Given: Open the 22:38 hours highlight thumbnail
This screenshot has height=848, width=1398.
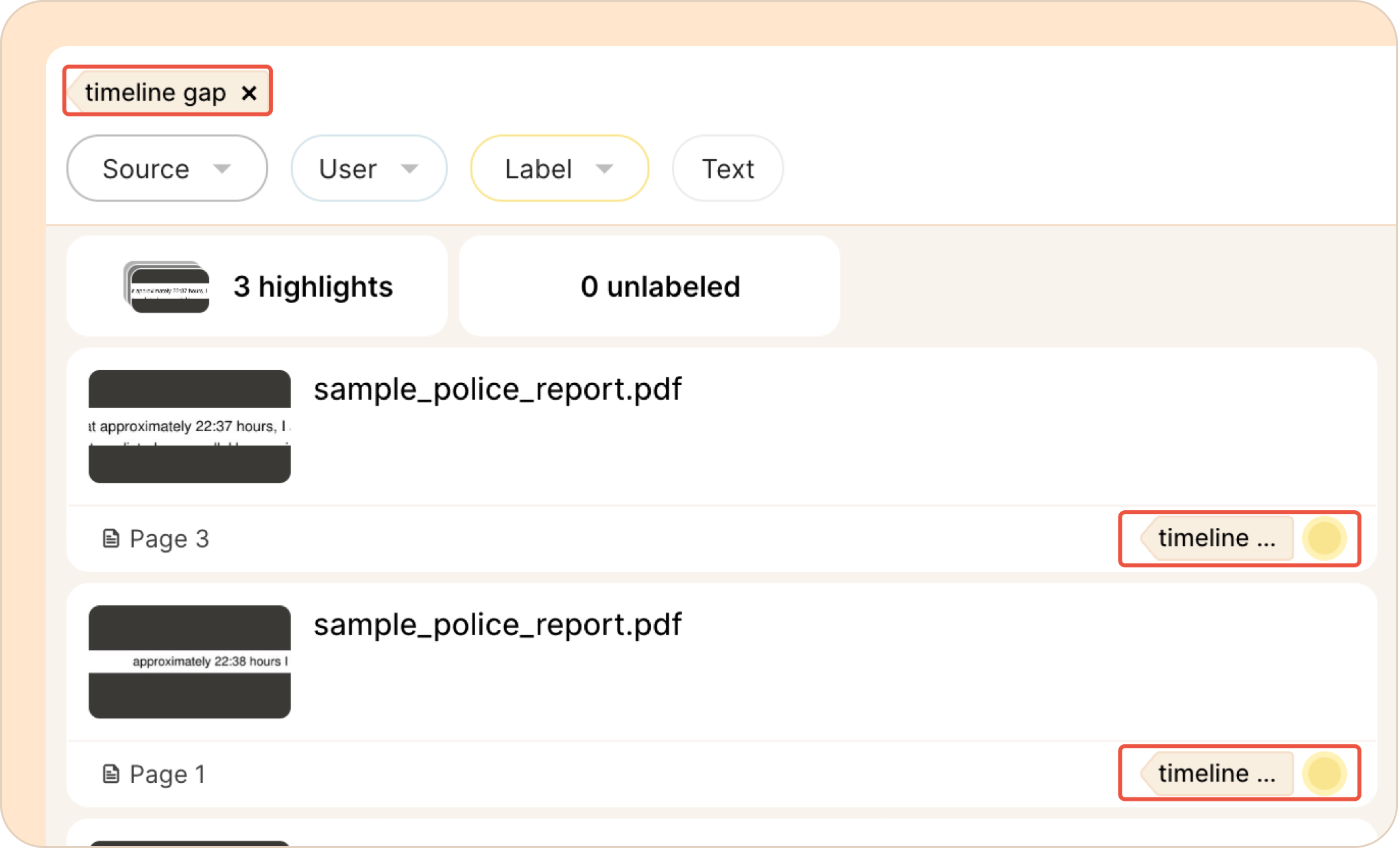Looking at the screenshot, I should click(x=190, y=662).
